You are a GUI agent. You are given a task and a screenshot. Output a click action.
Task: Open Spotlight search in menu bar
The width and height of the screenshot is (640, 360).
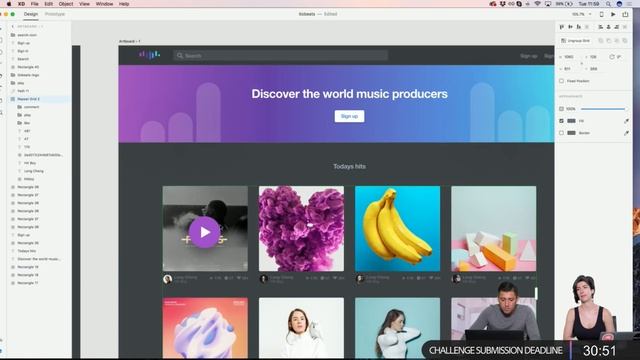[608, 4]
